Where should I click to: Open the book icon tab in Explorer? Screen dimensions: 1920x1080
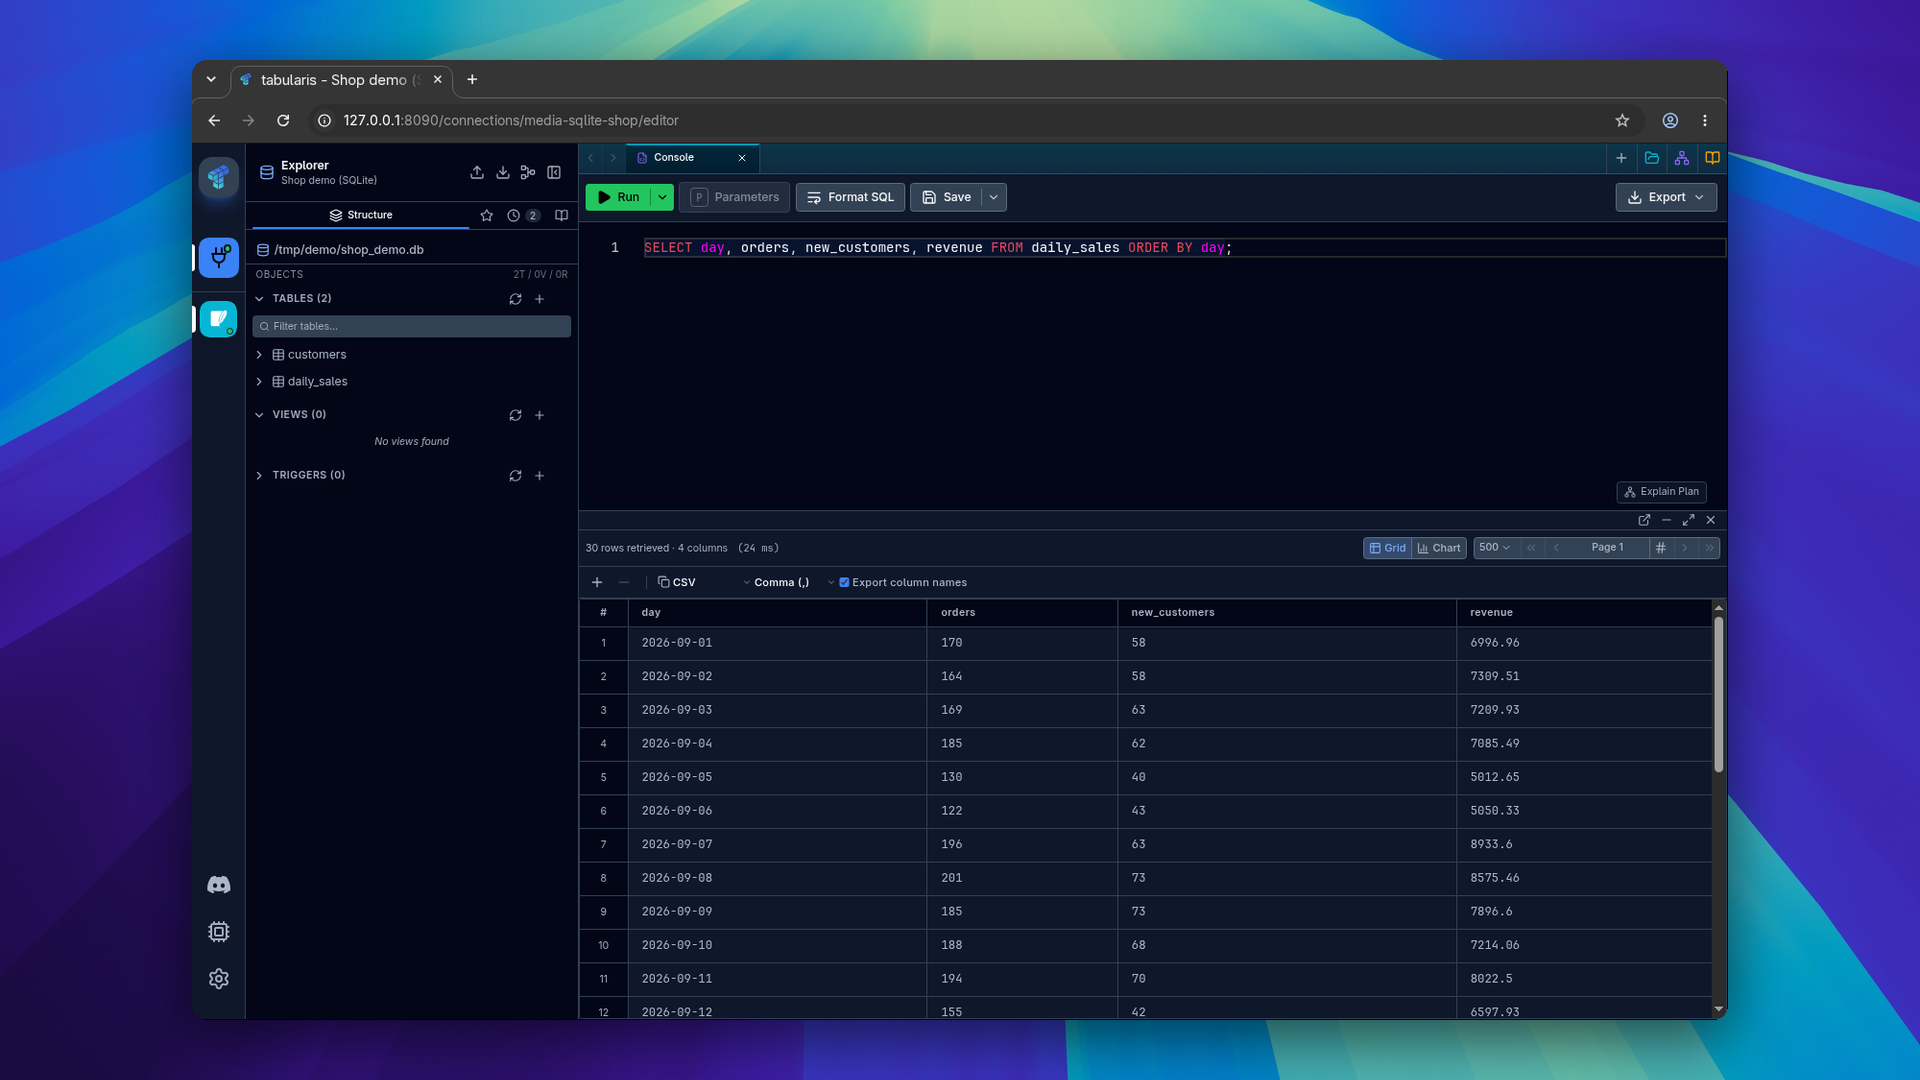(561, 215)
